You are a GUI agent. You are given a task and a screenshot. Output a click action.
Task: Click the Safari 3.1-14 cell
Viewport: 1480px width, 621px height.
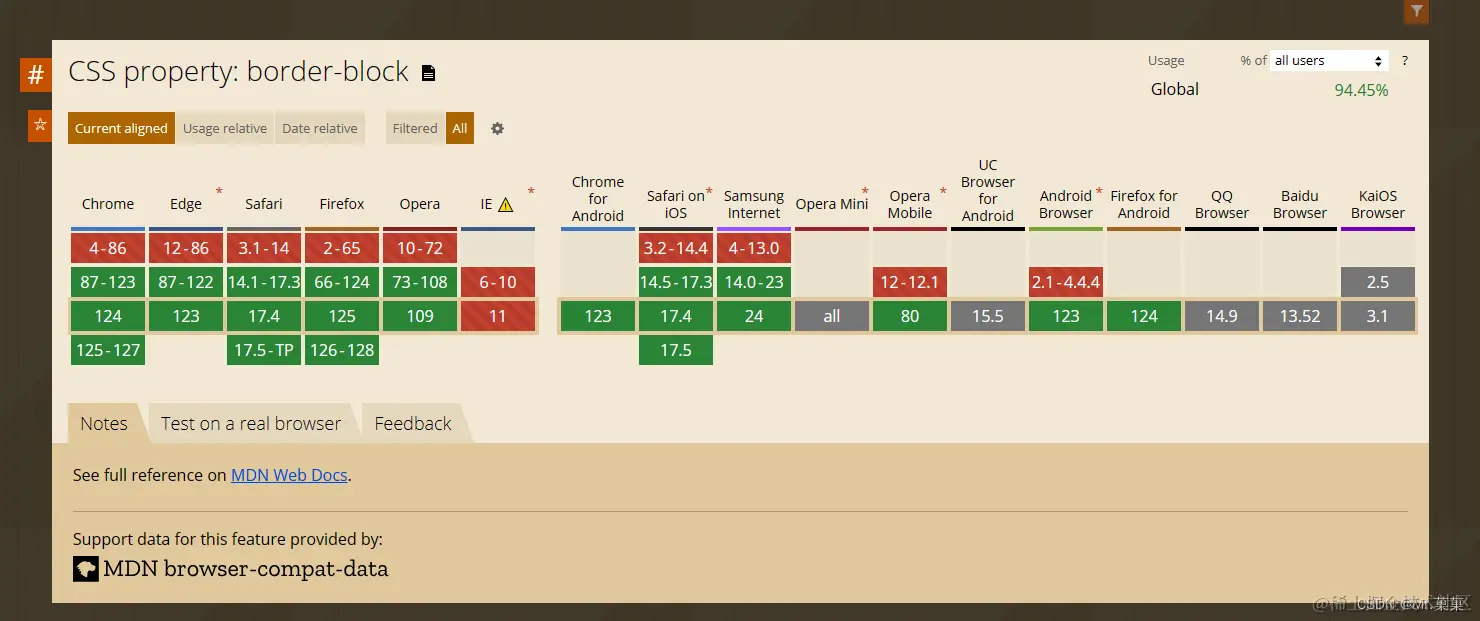click(x=264, y=248)
